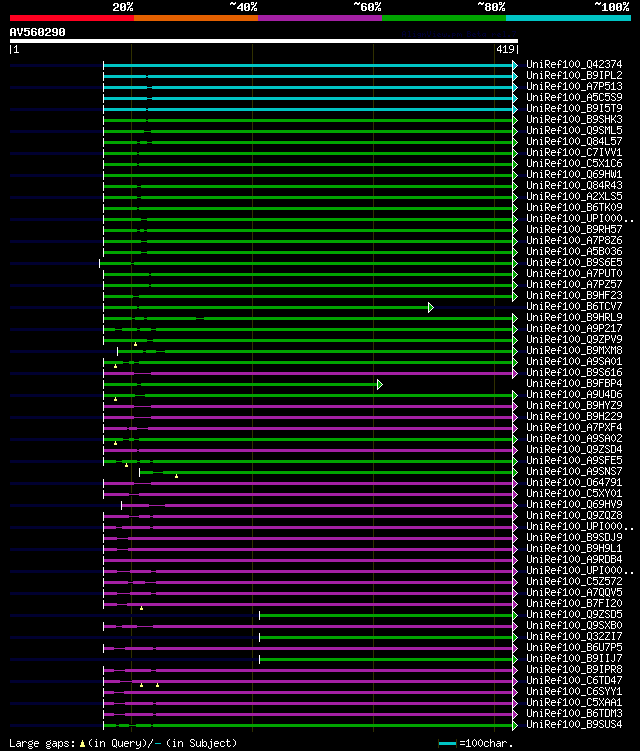Select the UniRef100_B9SUS4 label
640x751 pixels.
(574, 725)
